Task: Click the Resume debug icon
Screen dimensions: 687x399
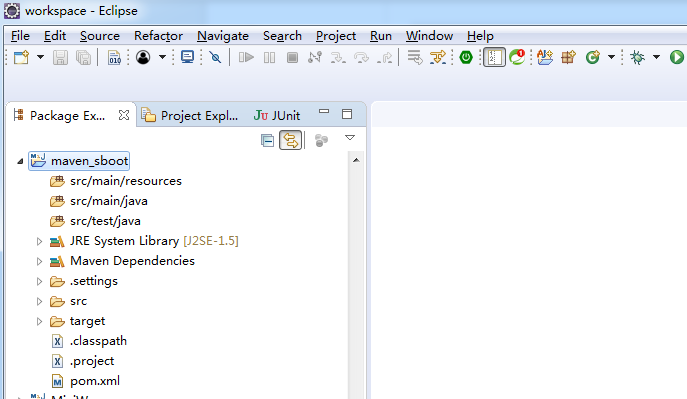Action: coord(246,57)
